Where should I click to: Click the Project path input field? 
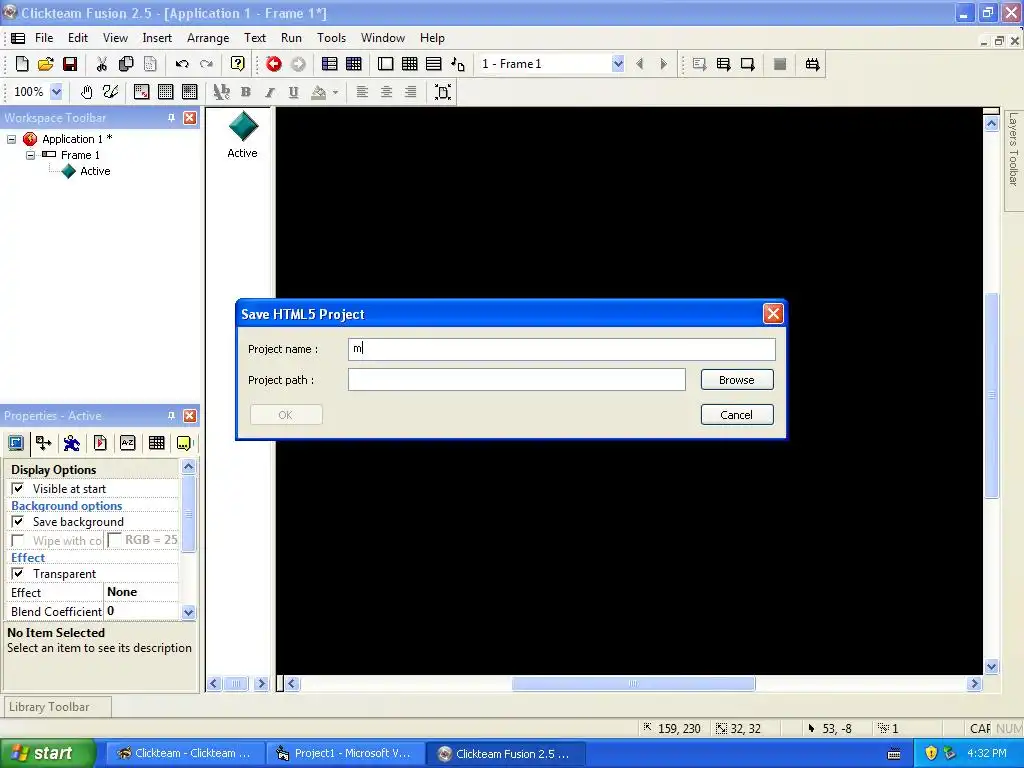tap(517, 379)
